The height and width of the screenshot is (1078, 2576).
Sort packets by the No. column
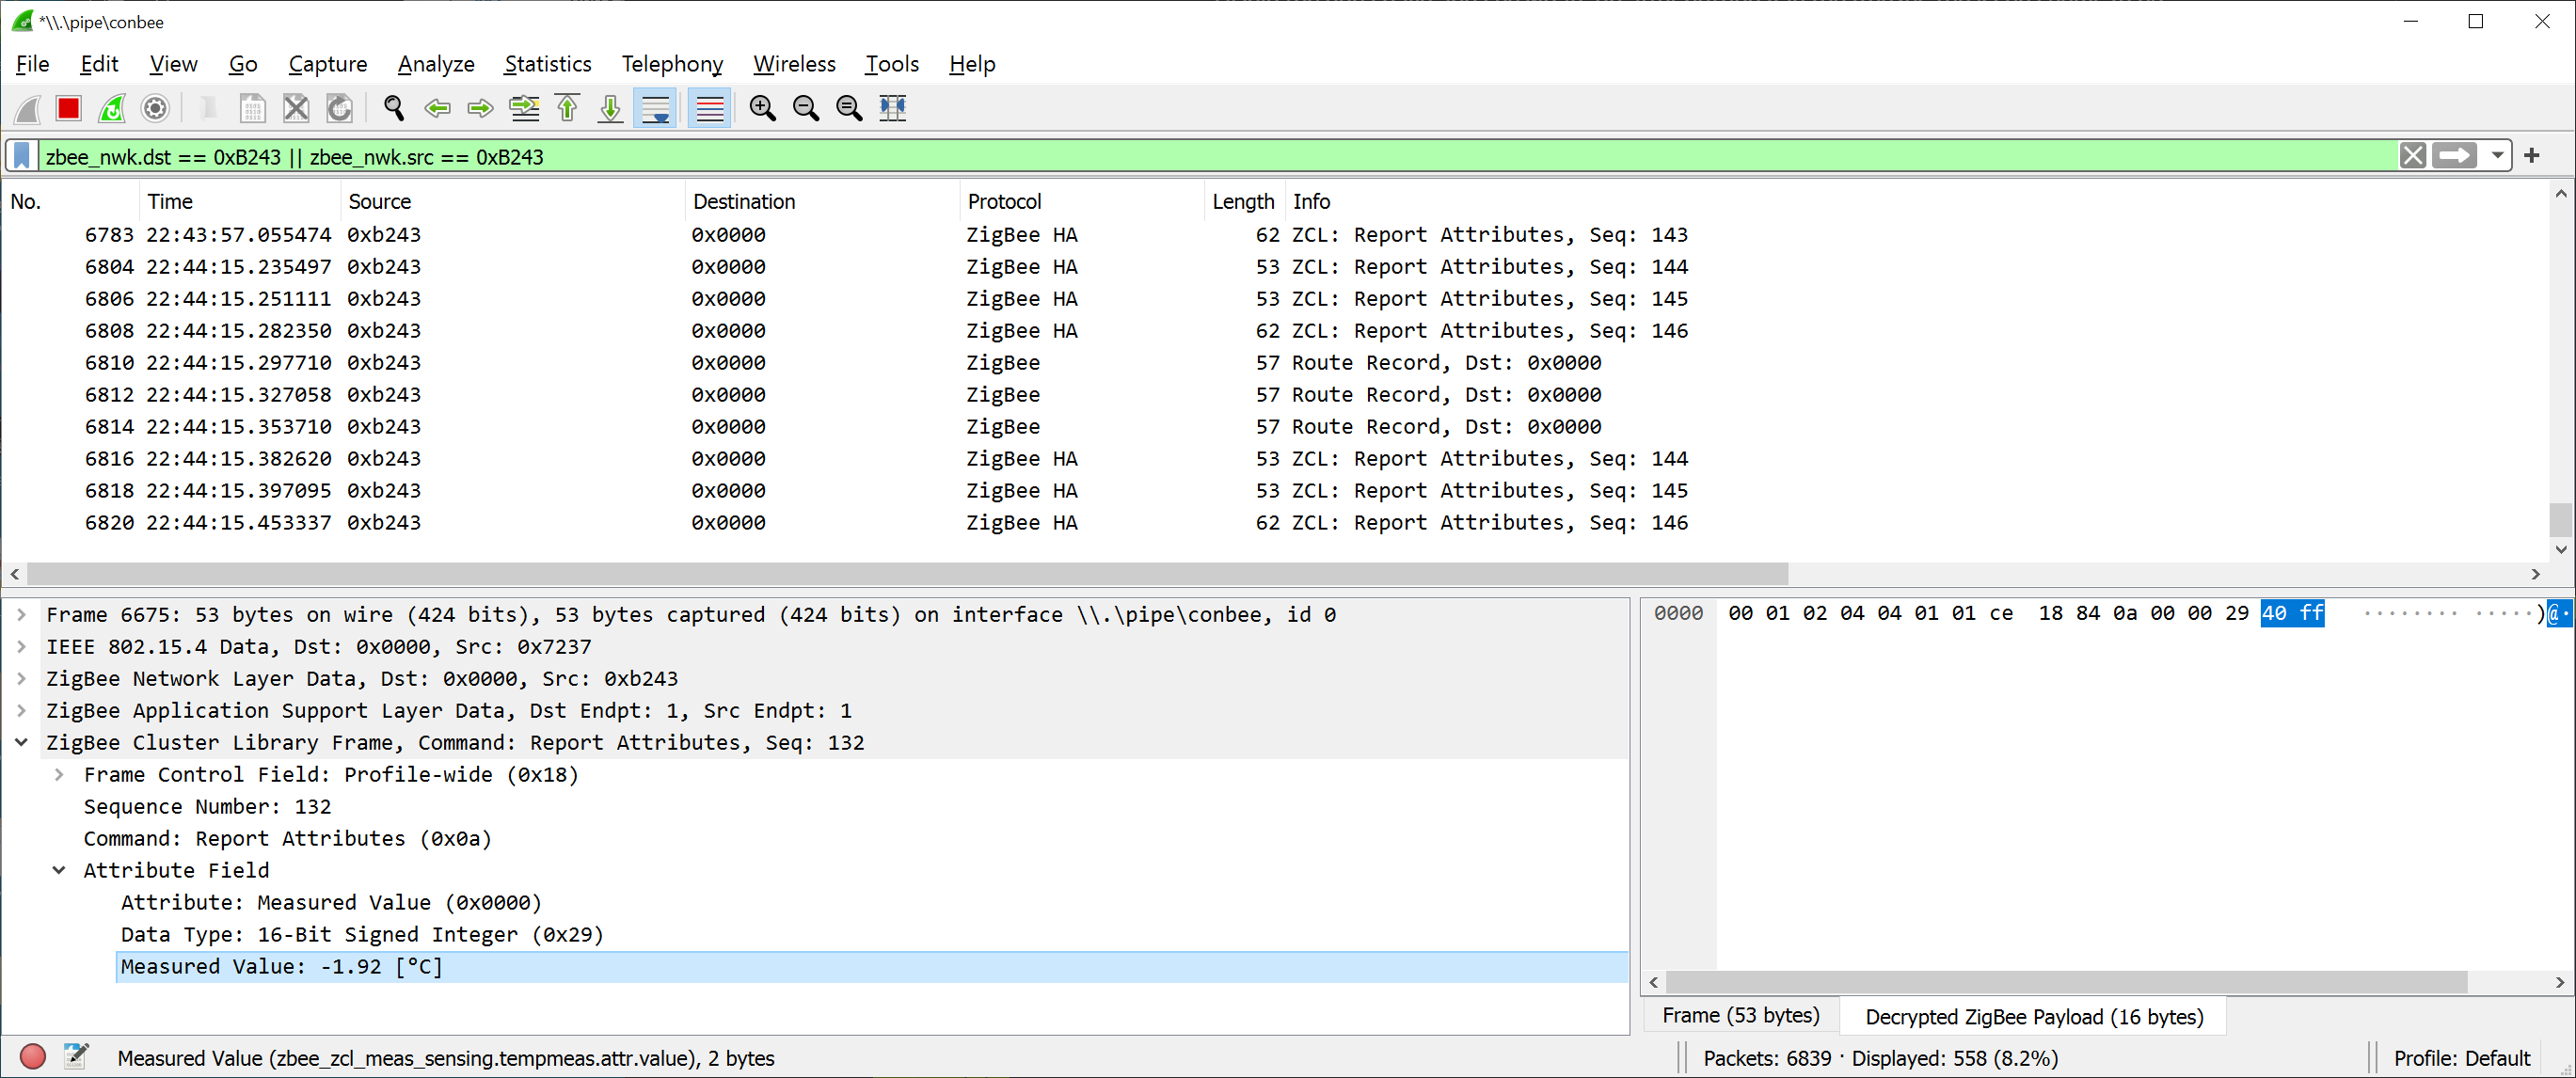[x=70, y=201]
